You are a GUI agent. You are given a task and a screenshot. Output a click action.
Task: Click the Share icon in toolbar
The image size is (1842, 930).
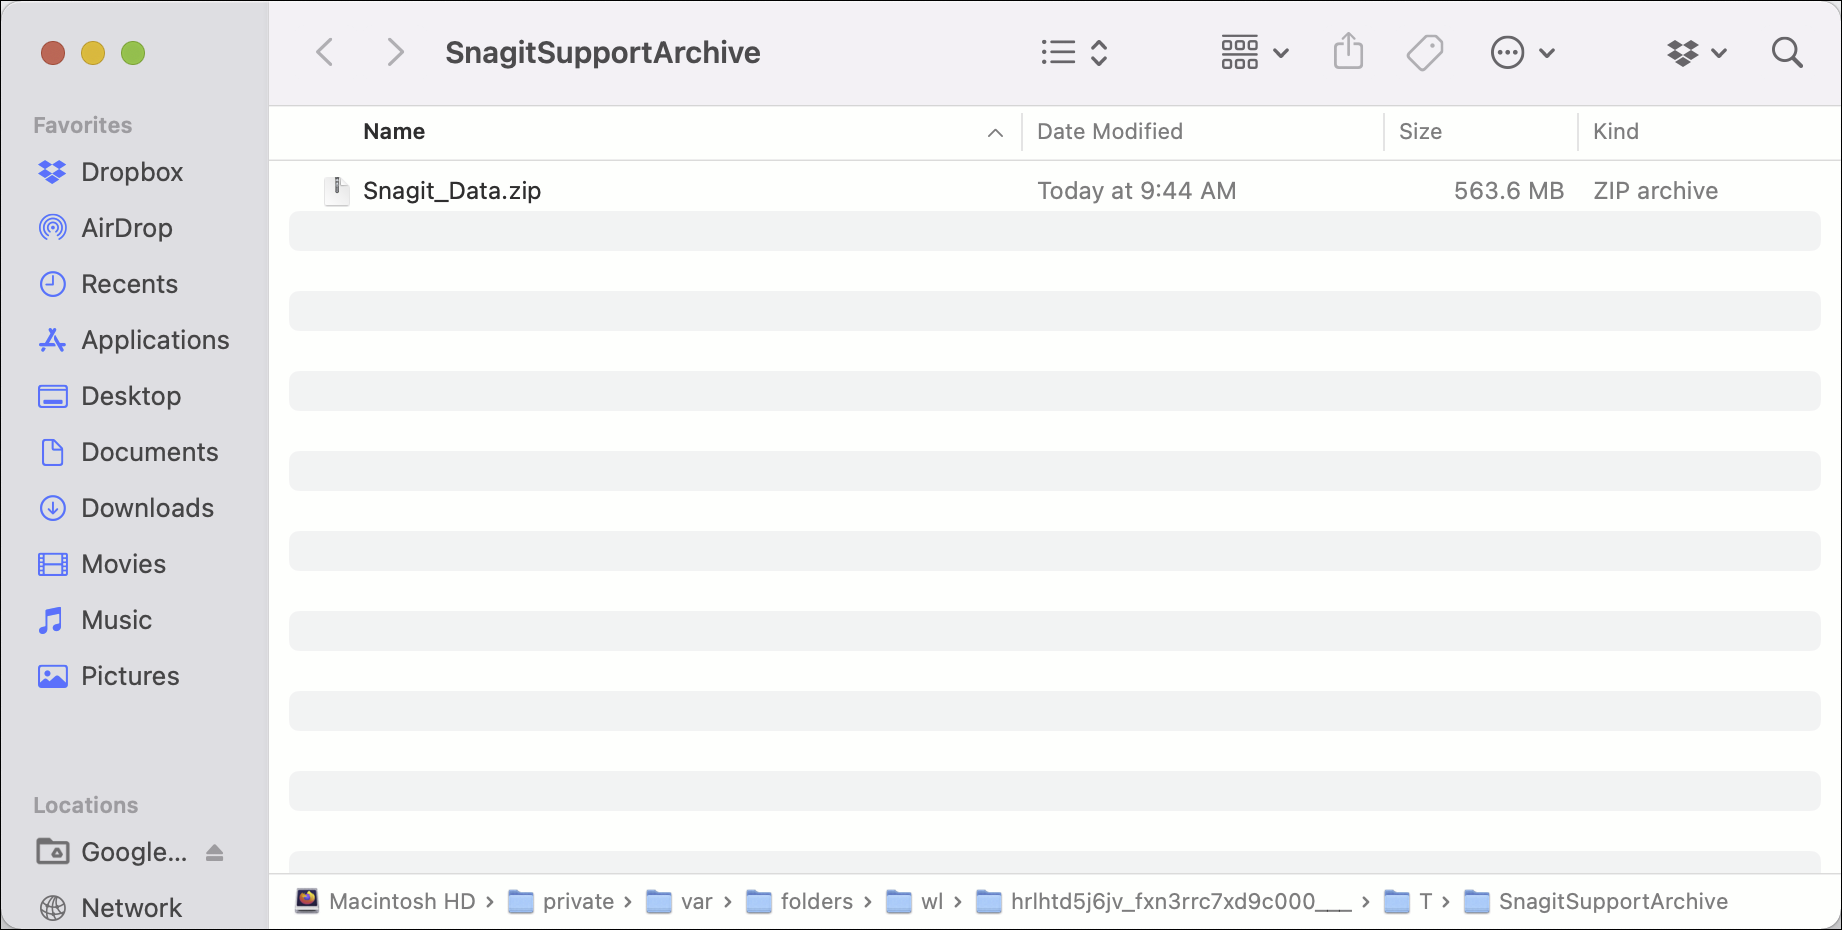[x=1348, y=52]
